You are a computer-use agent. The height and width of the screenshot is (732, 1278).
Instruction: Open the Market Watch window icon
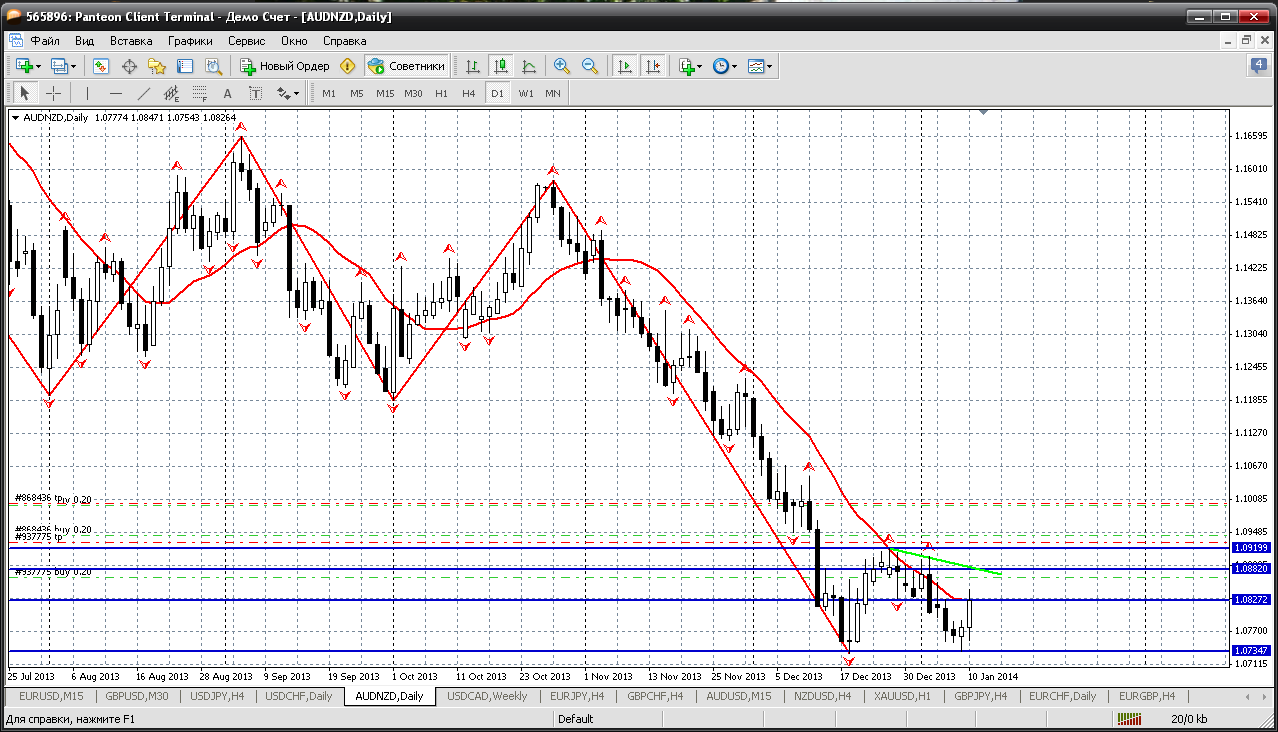(101, 66)
